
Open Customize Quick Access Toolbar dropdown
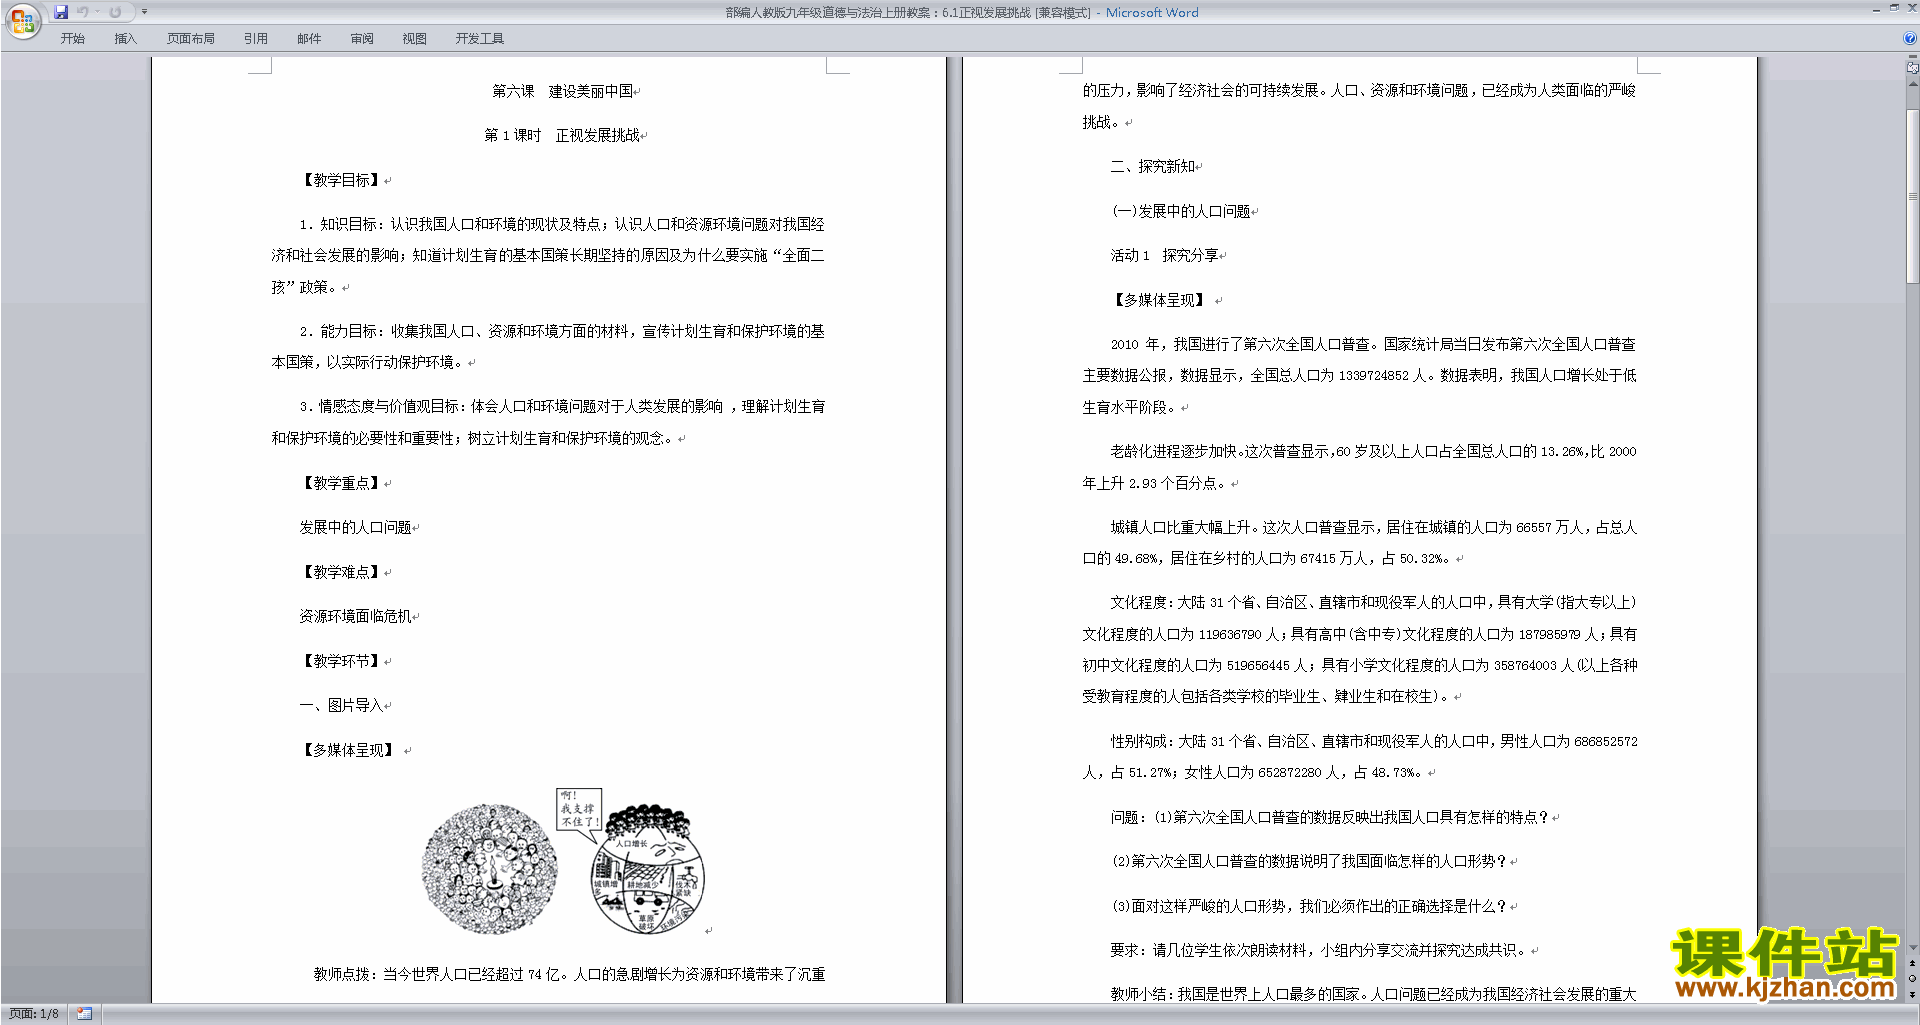click(144, 12)
